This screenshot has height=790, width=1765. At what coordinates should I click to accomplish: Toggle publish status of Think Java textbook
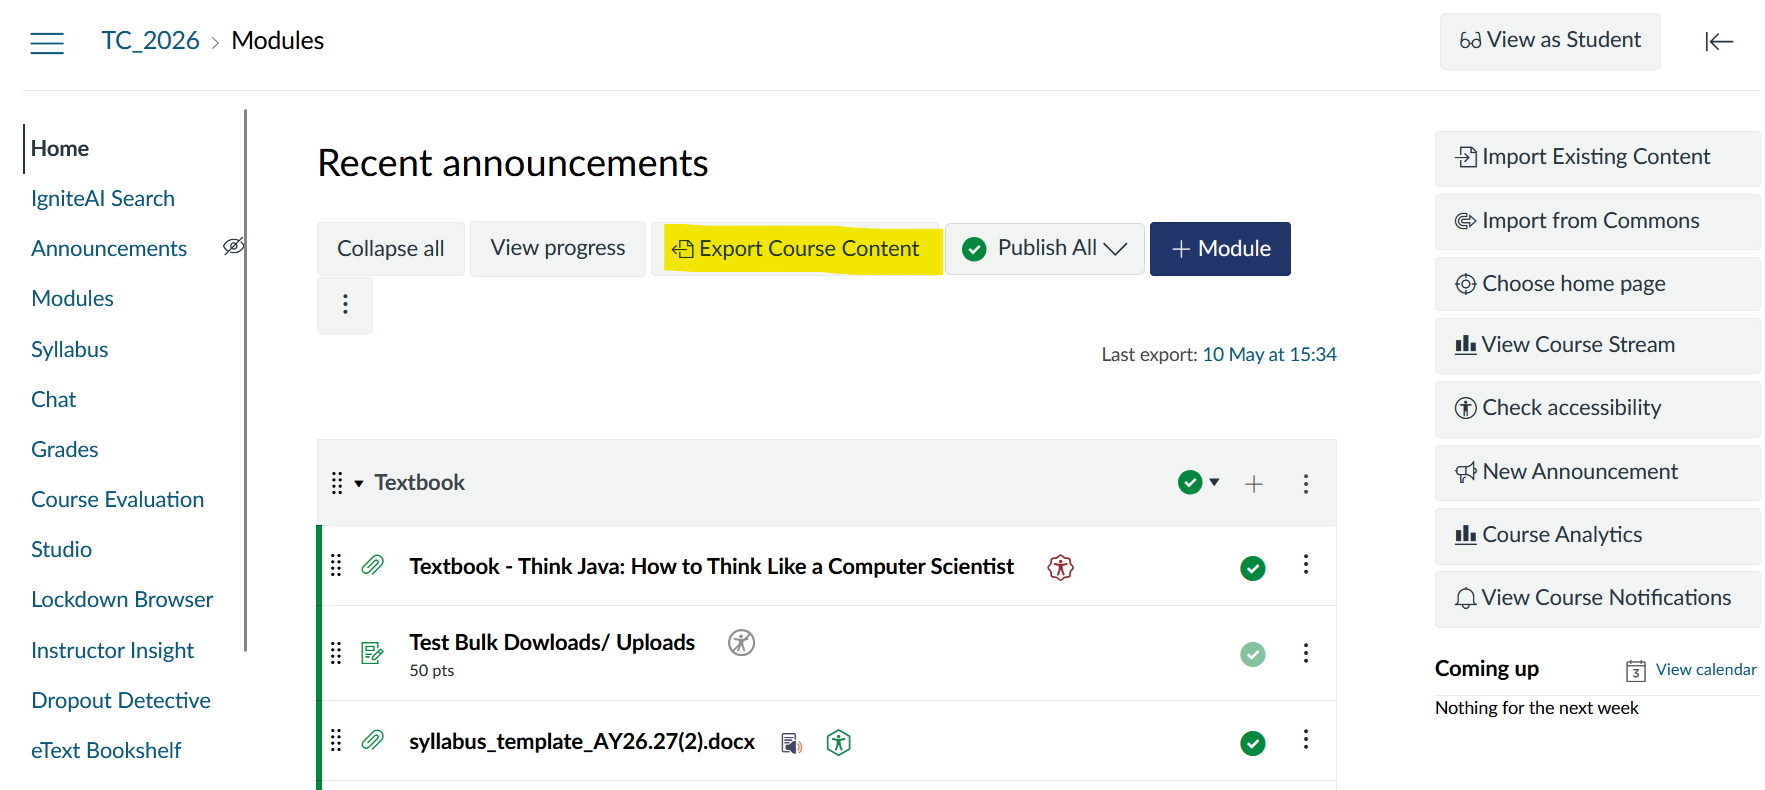(x=1253, y=568)
